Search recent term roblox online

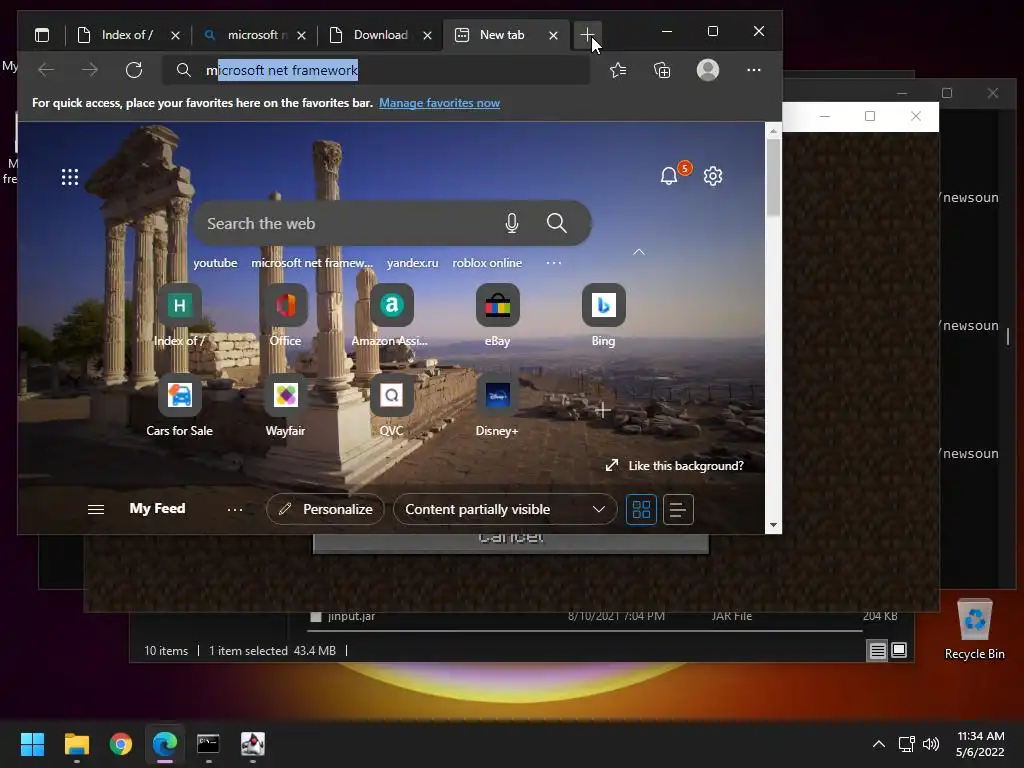coord(487,263)
